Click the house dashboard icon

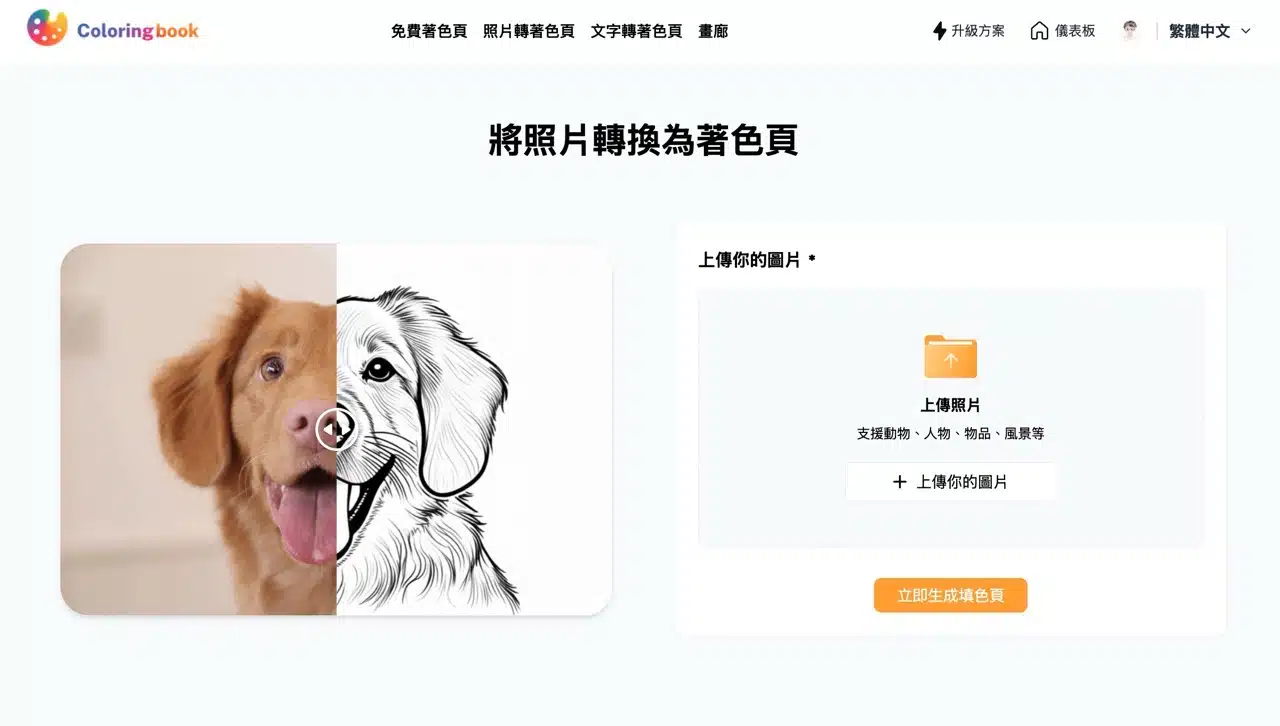[1039, 31]
